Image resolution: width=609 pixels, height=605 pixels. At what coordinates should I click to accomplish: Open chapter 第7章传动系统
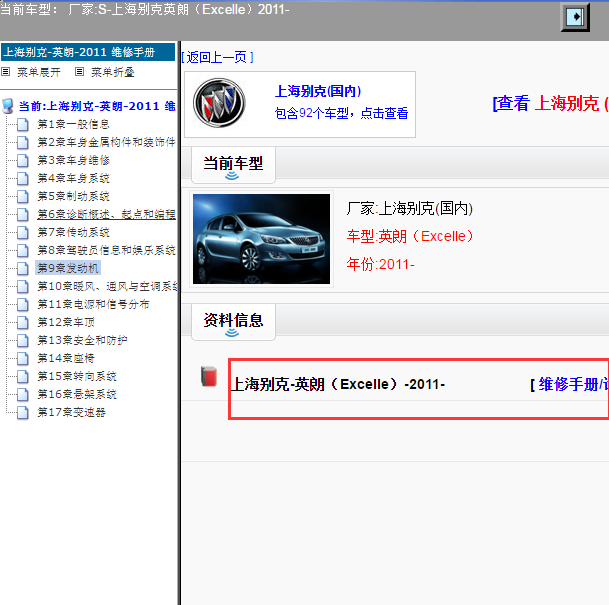coord(73,232)
